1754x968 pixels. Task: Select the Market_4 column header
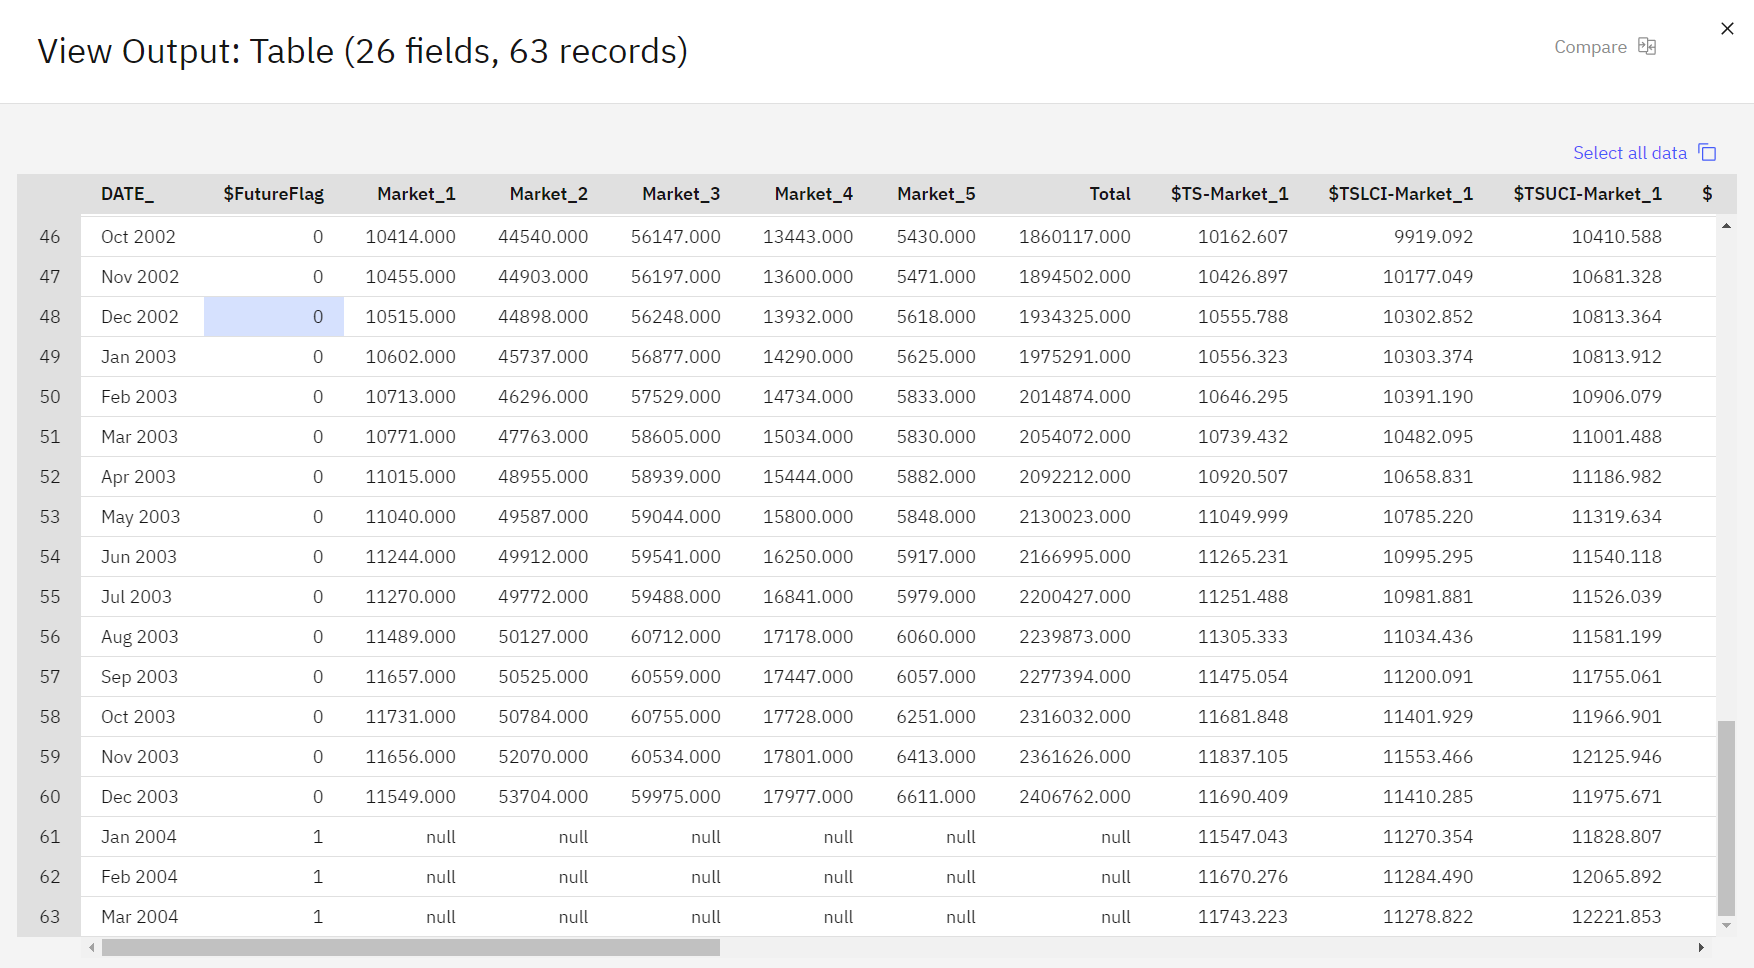tap(813, 194)
